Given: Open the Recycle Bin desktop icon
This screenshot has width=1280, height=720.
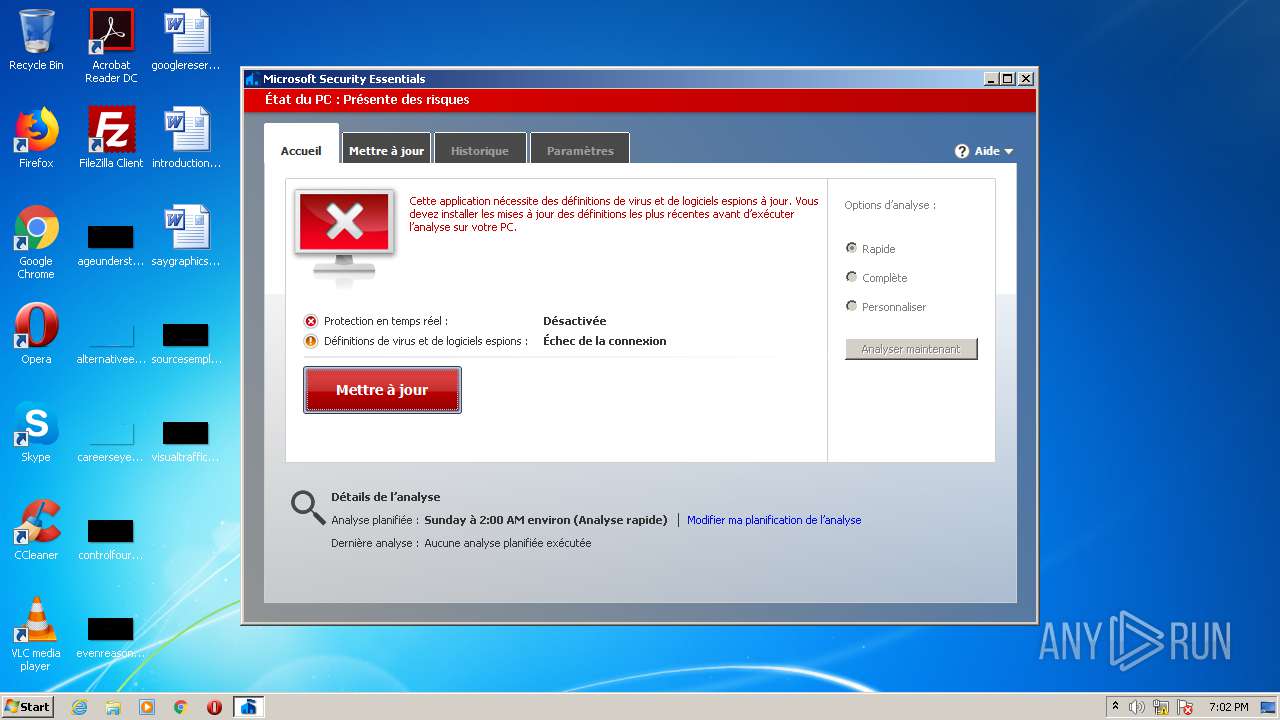Looking at the screenshot, I should [x=36, y=40].
